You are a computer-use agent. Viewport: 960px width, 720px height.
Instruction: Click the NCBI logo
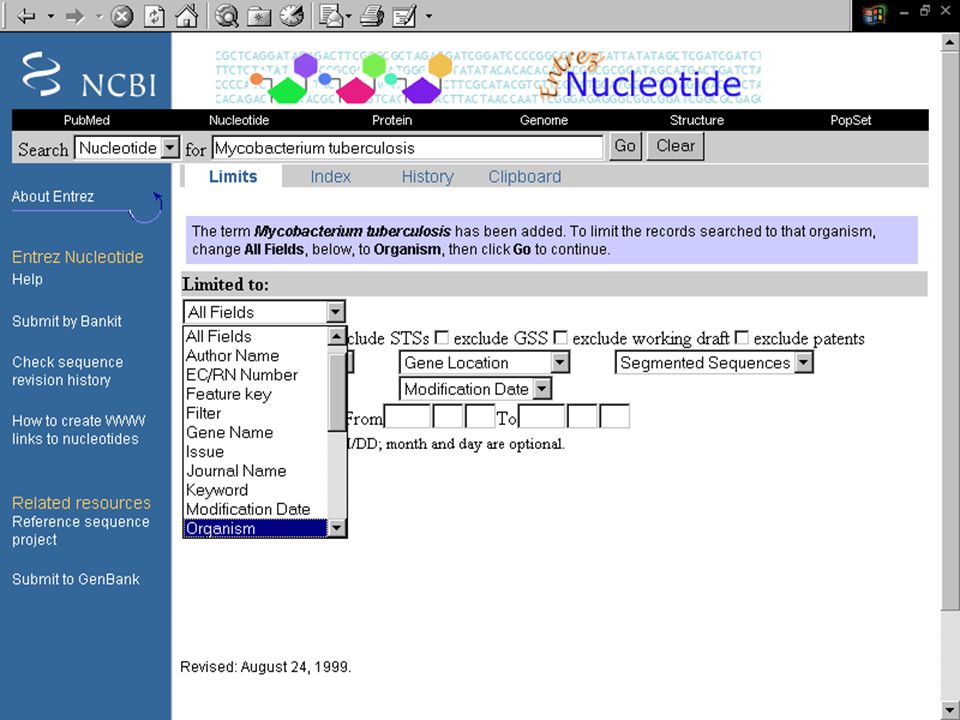[89, 74]
